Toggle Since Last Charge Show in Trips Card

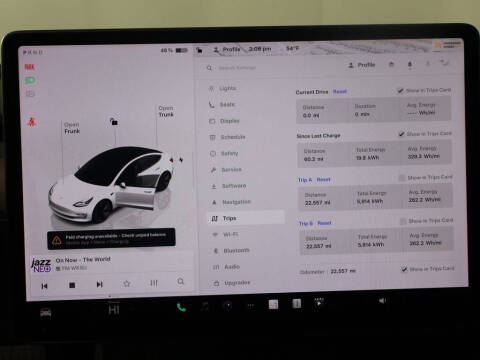pos(402,134)
